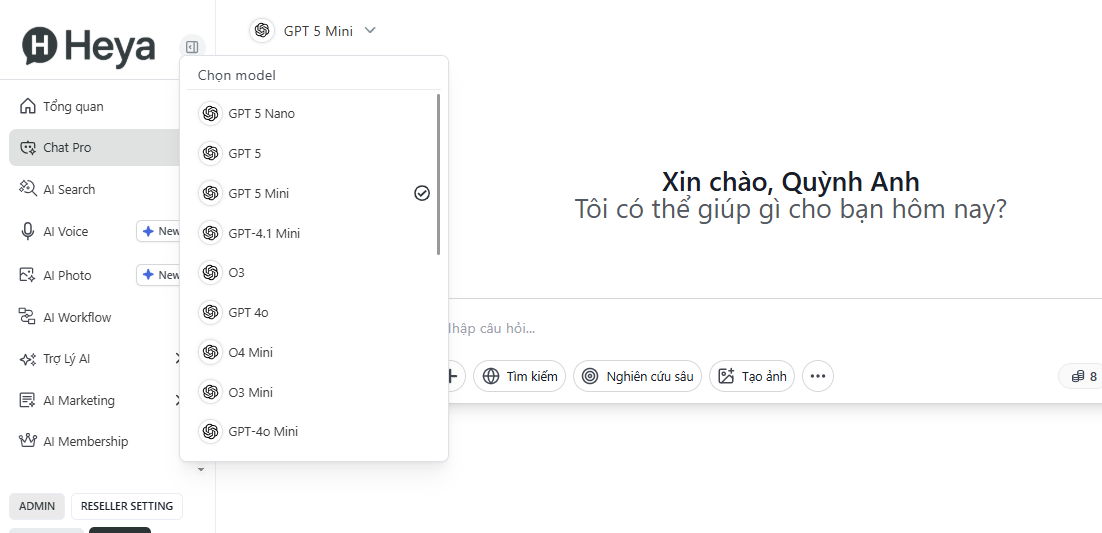The height and width of the screenshot is (533, 1102).
Task: Click the AI Search sidebar icon
Action: pos(27,189)
